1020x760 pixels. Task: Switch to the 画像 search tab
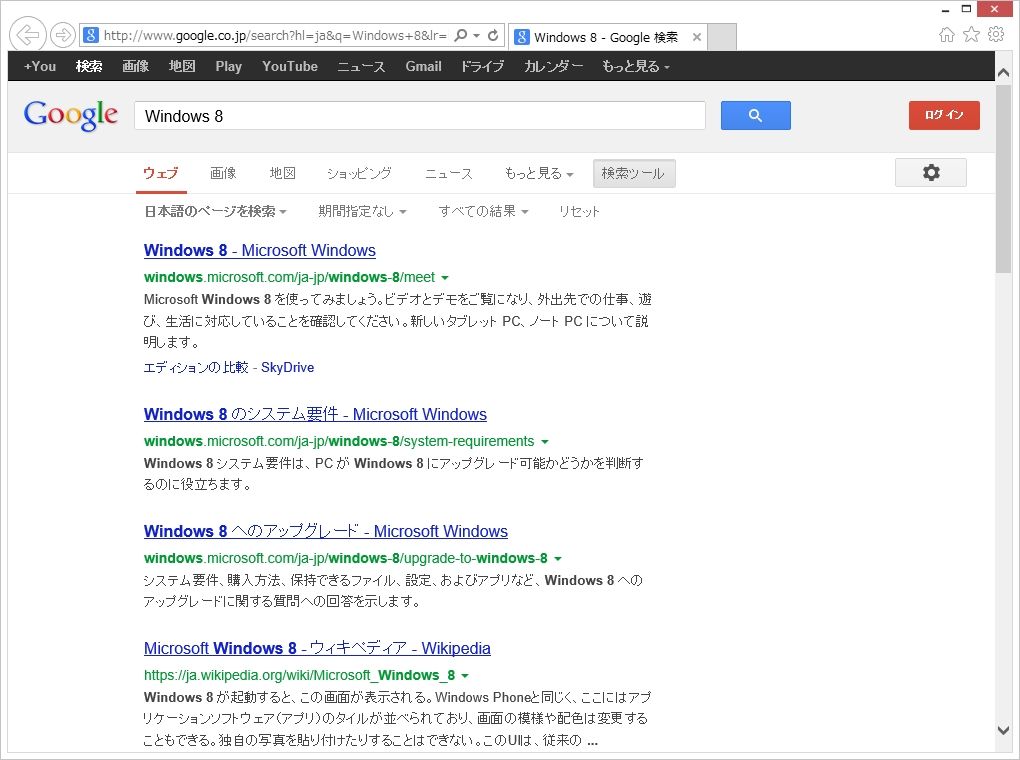click(223, 173)
